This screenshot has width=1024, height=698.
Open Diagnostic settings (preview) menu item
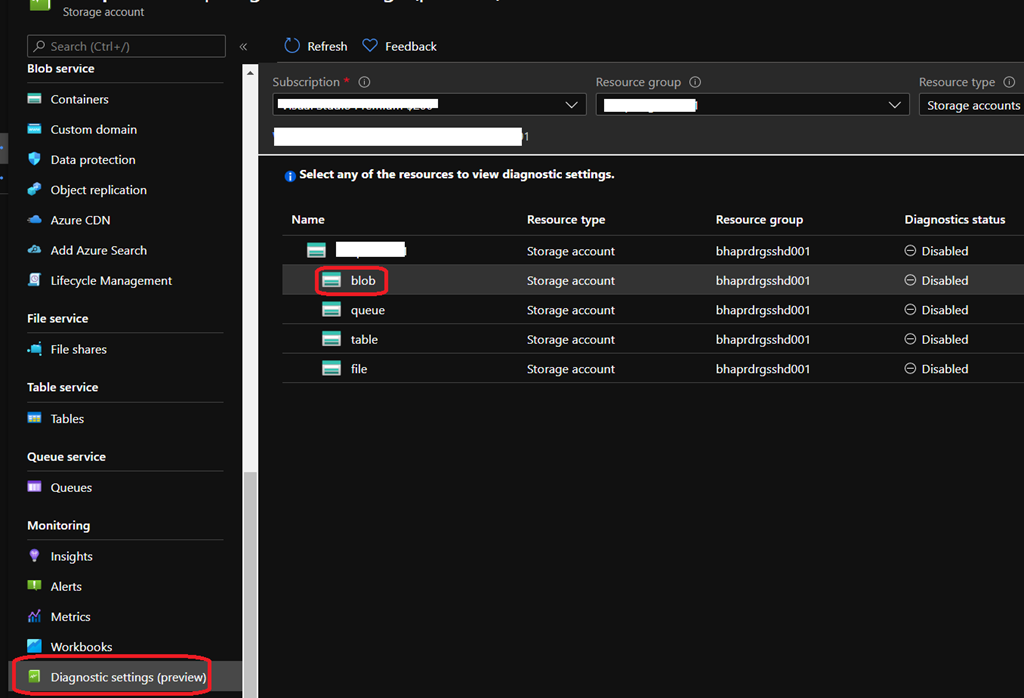[128, 677]
